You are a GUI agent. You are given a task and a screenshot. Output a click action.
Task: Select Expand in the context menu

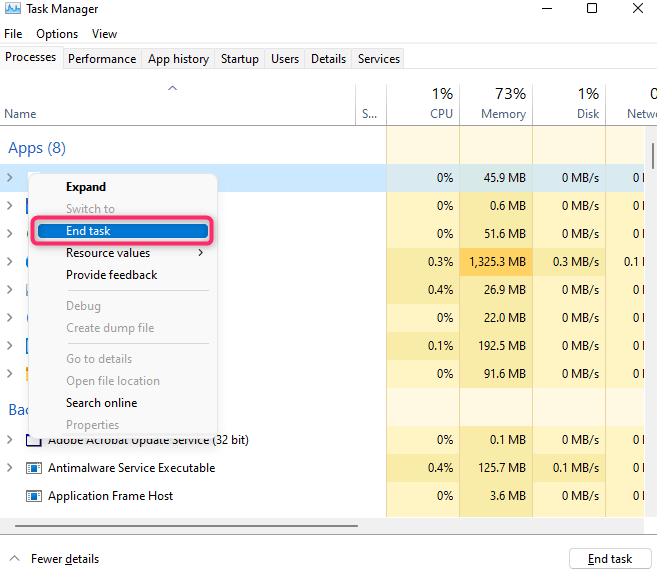(86, 187)
